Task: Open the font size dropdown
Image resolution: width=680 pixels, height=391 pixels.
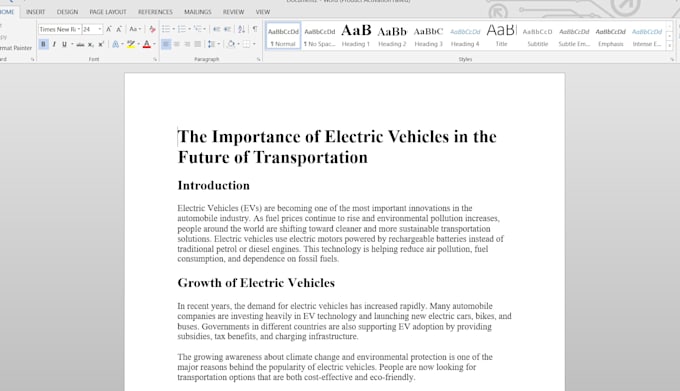Action: pyautogui.click(x=100, y=29)
